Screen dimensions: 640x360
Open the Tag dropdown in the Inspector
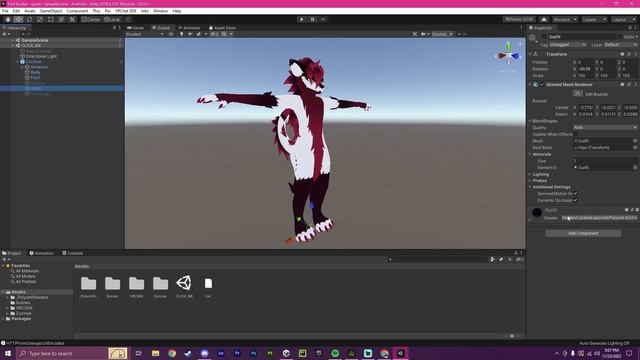(568, 44)
